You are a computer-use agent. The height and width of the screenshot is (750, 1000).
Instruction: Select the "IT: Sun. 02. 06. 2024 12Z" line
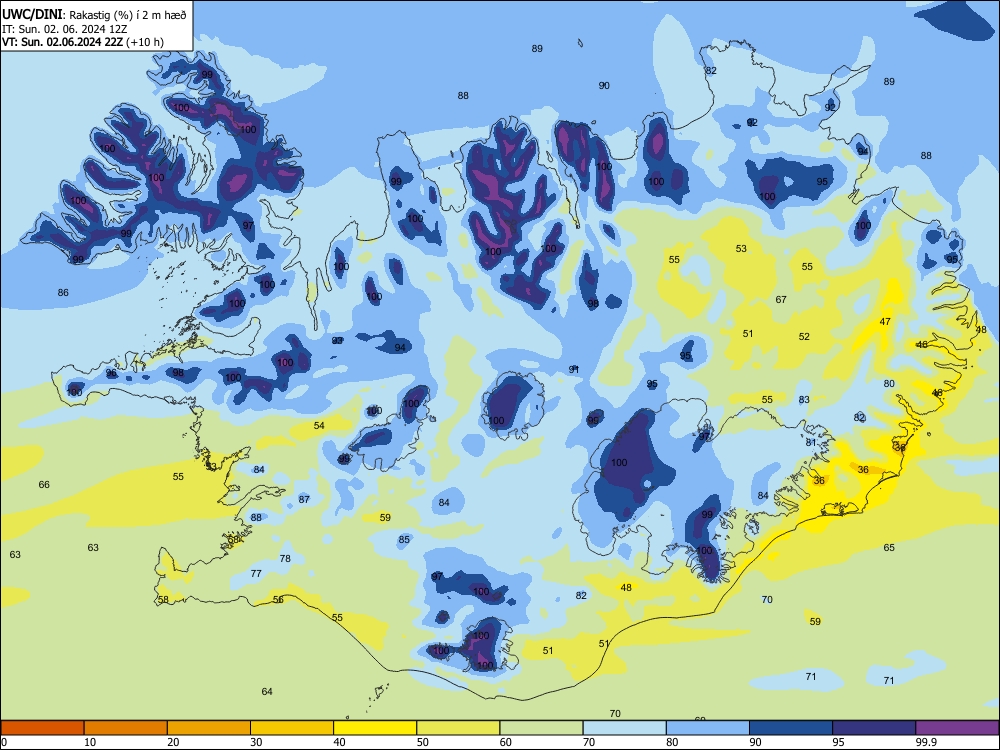[x=64, y=29]
